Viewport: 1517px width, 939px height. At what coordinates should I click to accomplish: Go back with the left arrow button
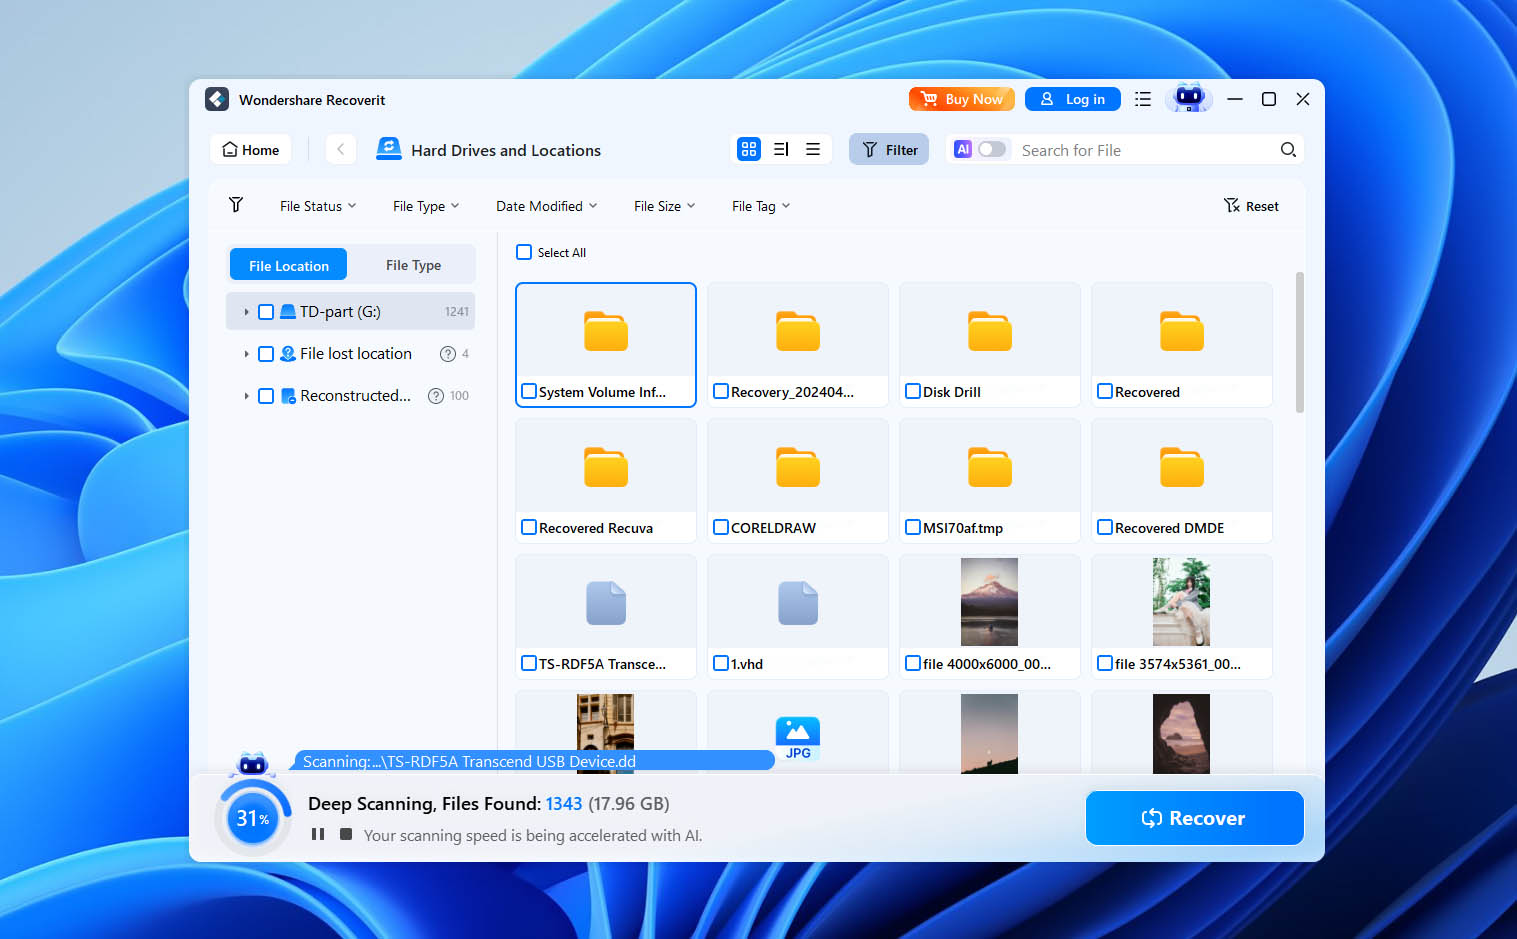[x=340, y=149]
